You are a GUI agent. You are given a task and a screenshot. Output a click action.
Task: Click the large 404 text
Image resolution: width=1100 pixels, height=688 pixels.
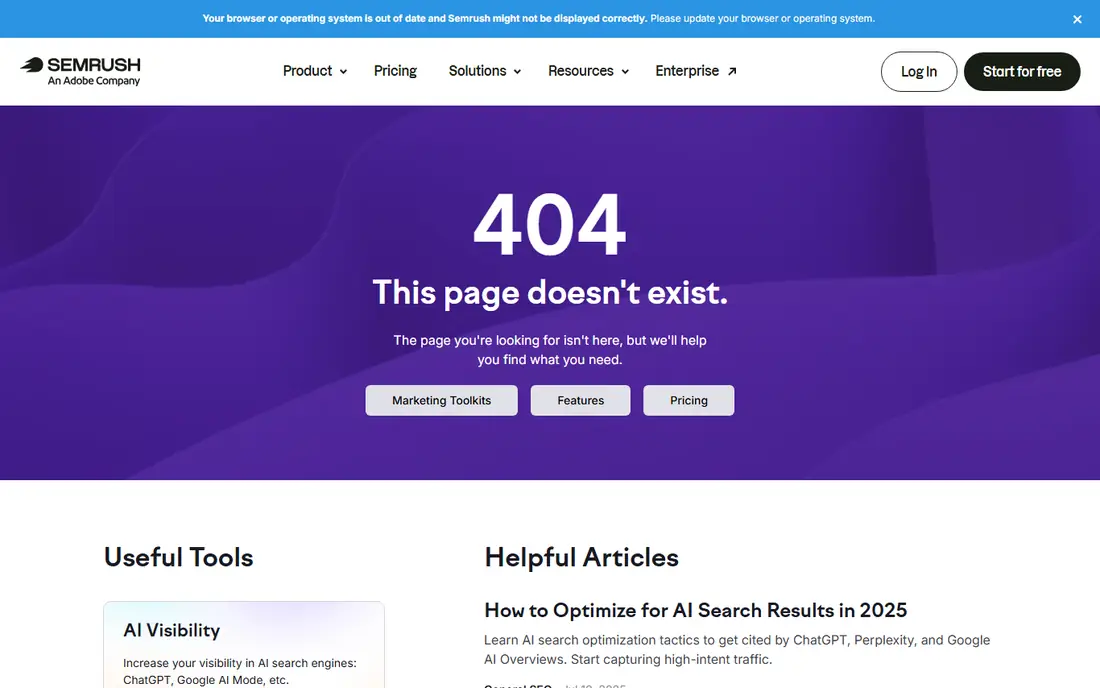[x=550, y=225]
